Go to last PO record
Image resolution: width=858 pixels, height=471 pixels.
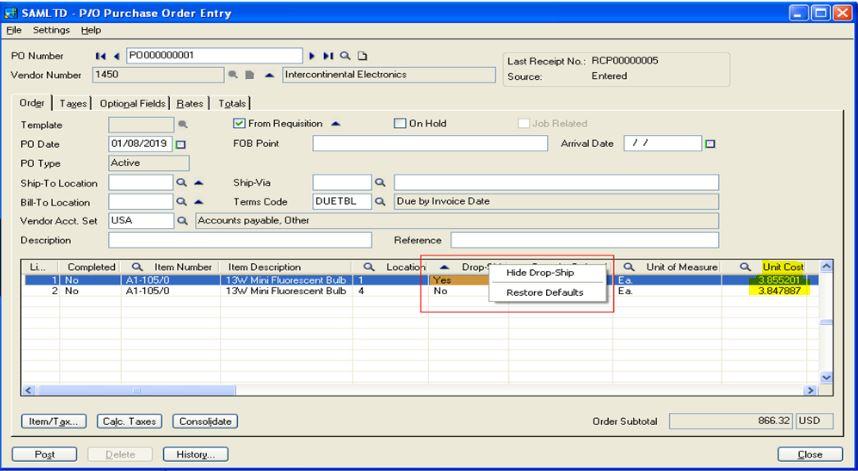tap(328, 56)
